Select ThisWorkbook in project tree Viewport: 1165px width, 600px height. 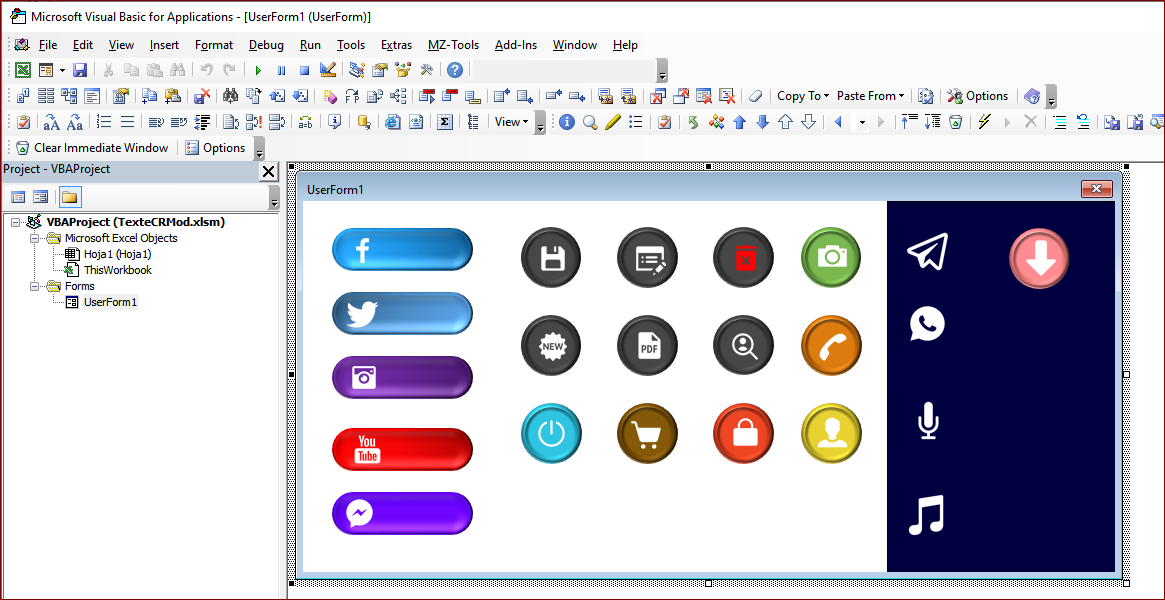109,270
